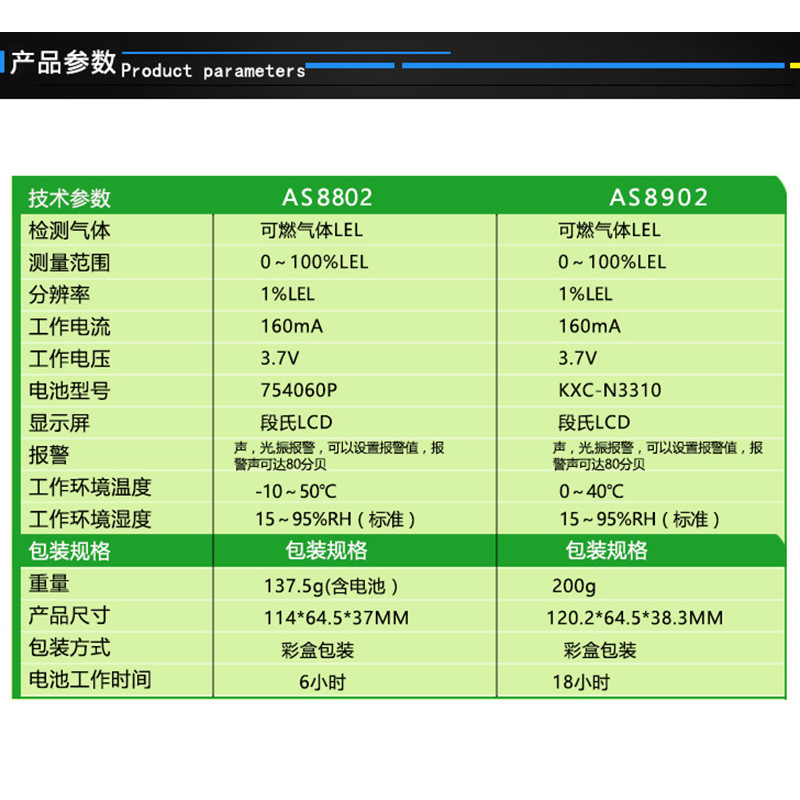800x800 pixels.
Task: Click the 电池工作时间 row label
Action: (90, 680)
